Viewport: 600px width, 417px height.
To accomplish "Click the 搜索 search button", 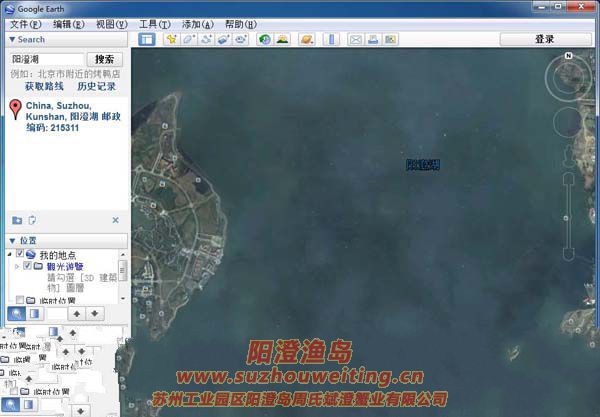I will point(102,59).
